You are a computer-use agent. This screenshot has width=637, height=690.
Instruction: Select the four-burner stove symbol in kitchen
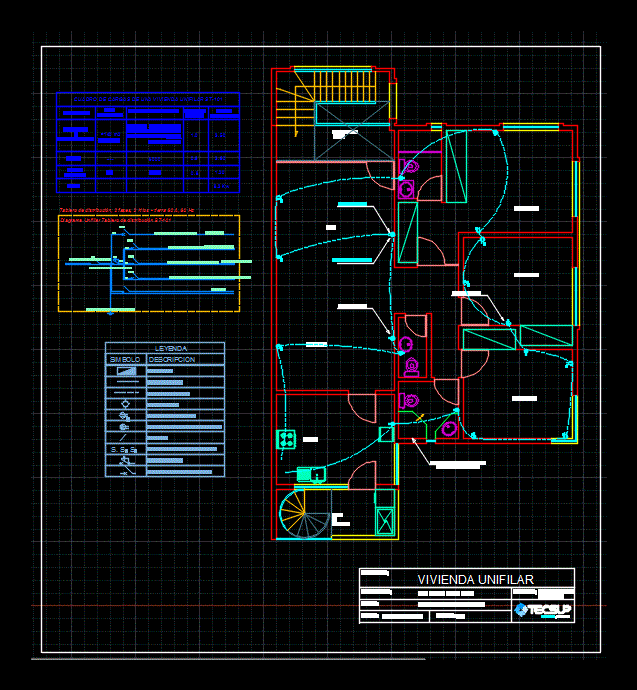tap(286, 439)
